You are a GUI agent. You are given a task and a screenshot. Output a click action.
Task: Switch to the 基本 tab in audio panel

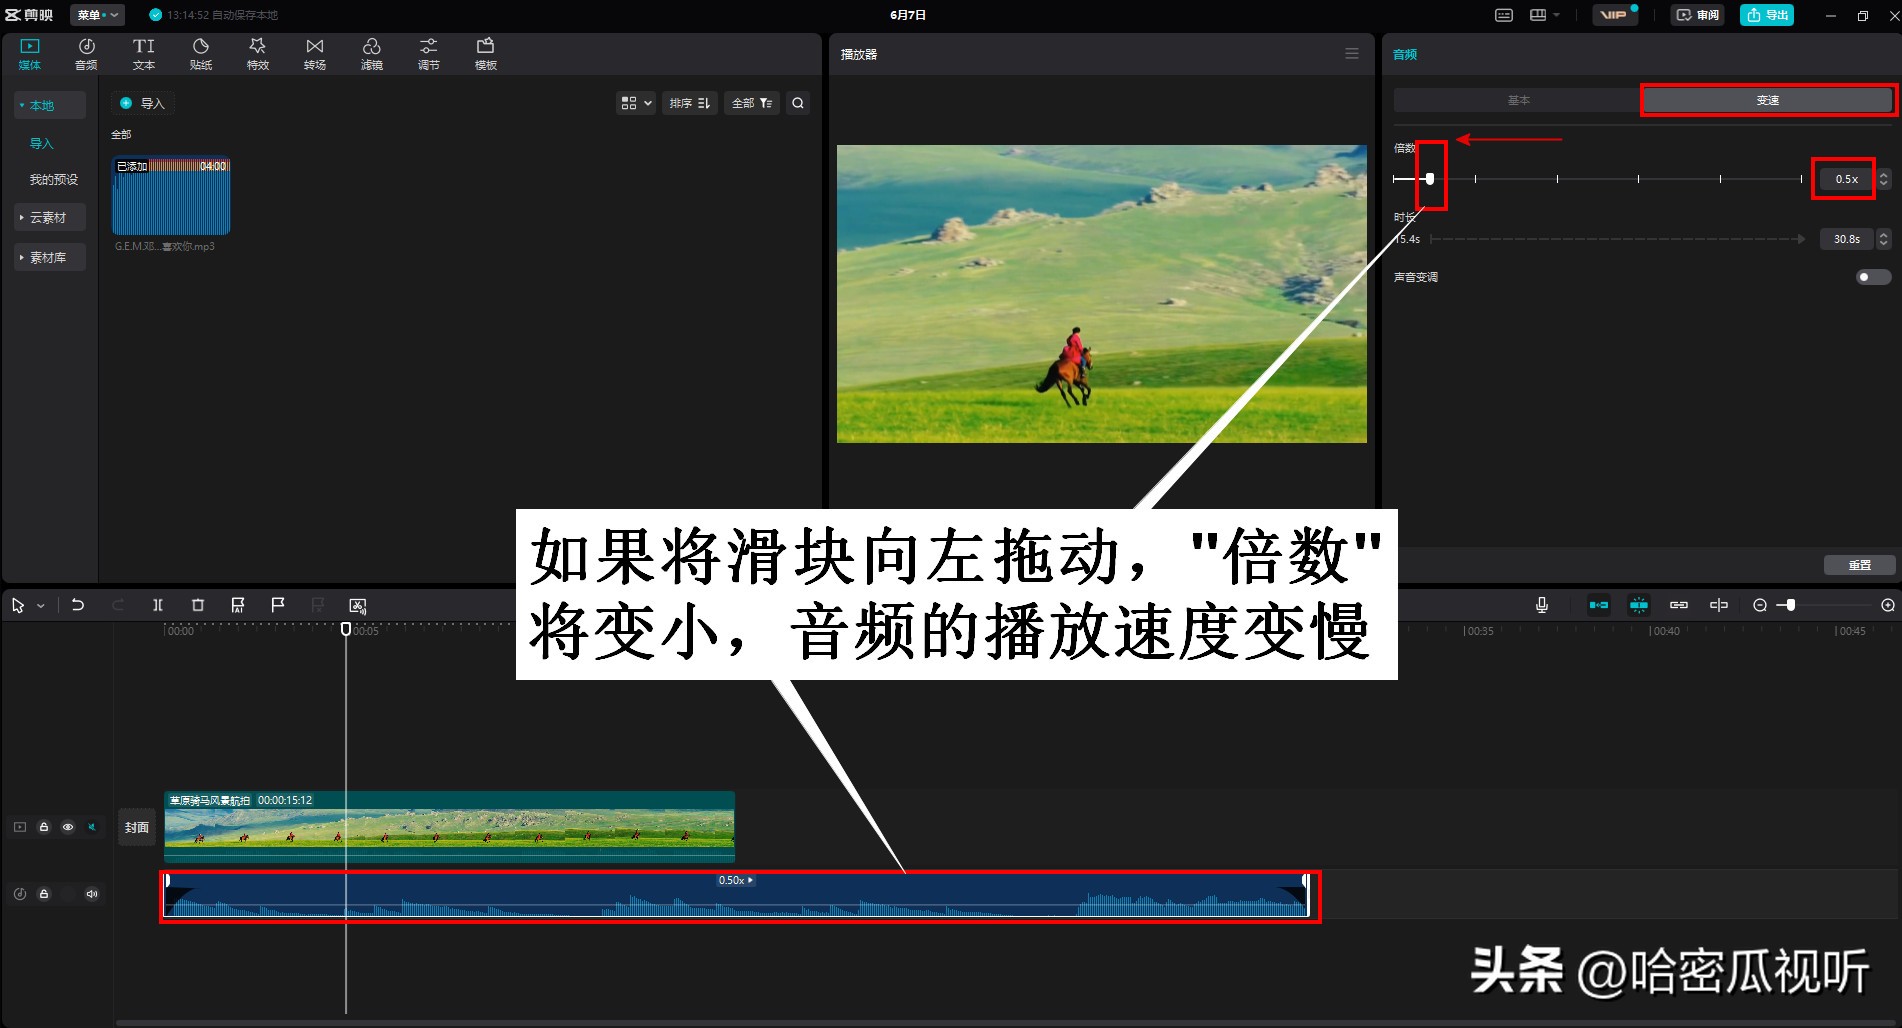[x=1519, y=99]
